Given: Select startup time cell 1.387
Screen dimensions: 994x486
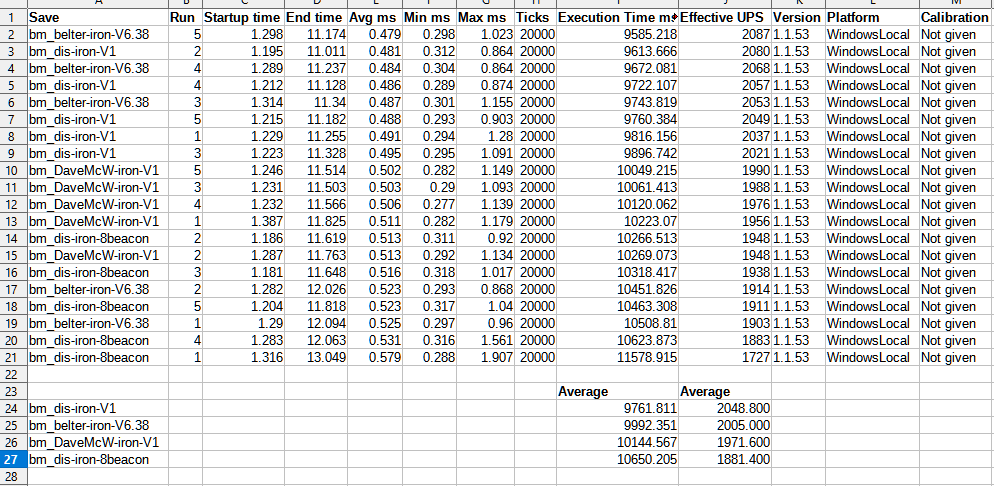Looking at the screenshot, I should (x=243, y=222).
